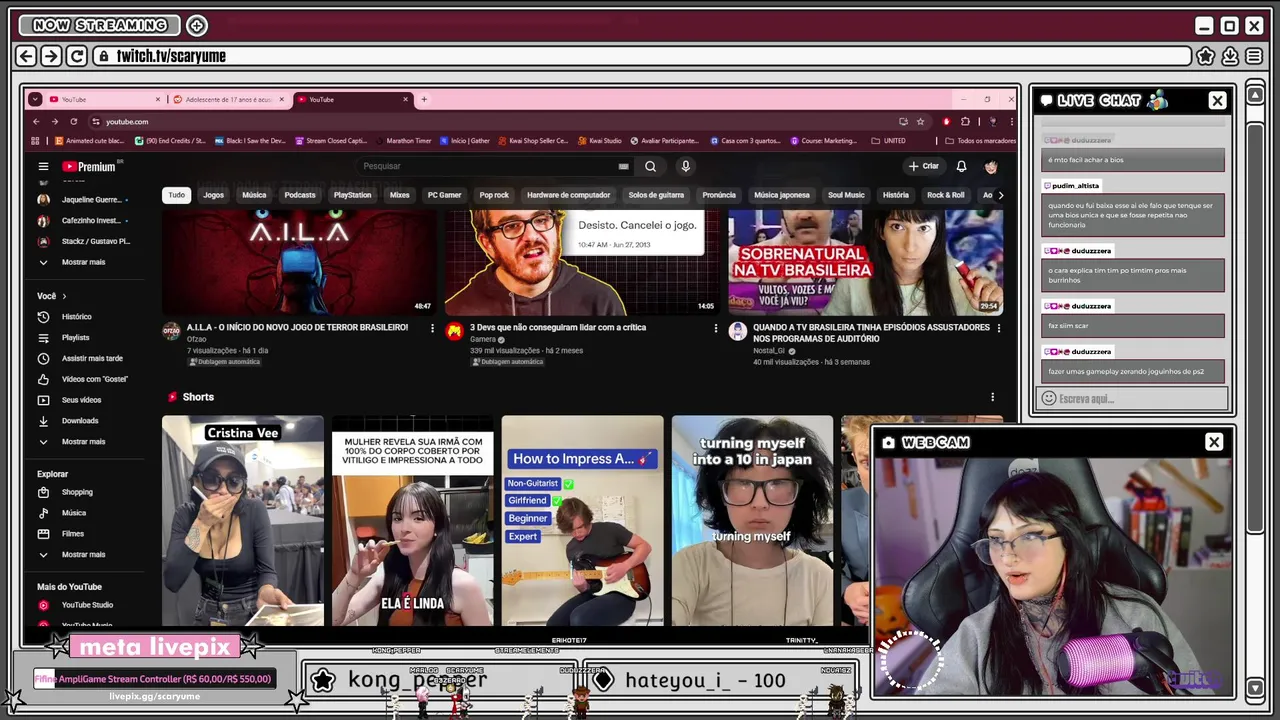Show next category chips with the right arrow

pos(1000,195)
